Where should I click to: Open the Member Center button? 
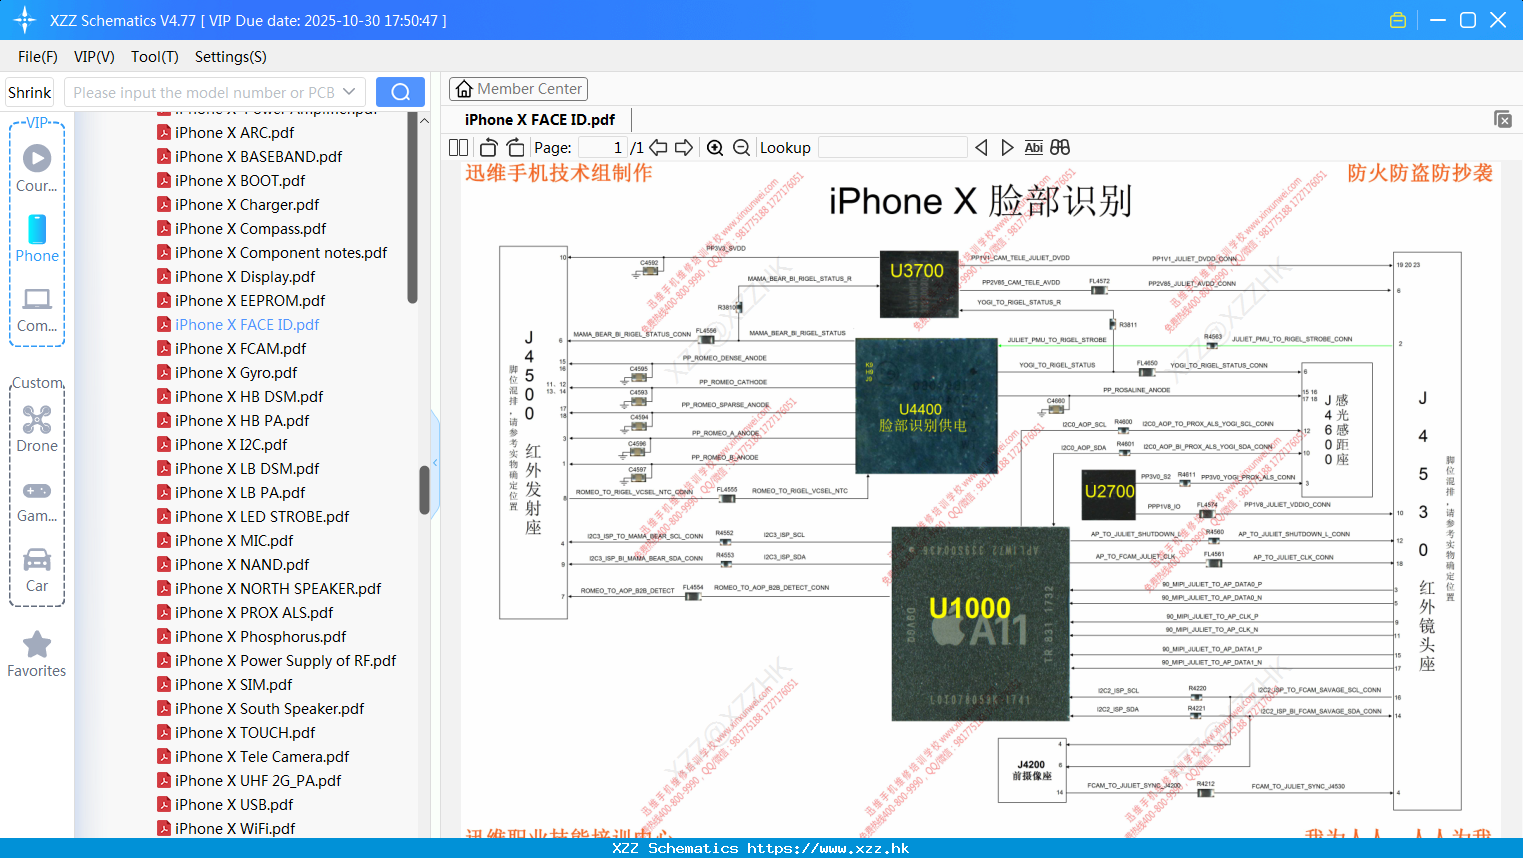pyautogui.click(x=518, y=89)
